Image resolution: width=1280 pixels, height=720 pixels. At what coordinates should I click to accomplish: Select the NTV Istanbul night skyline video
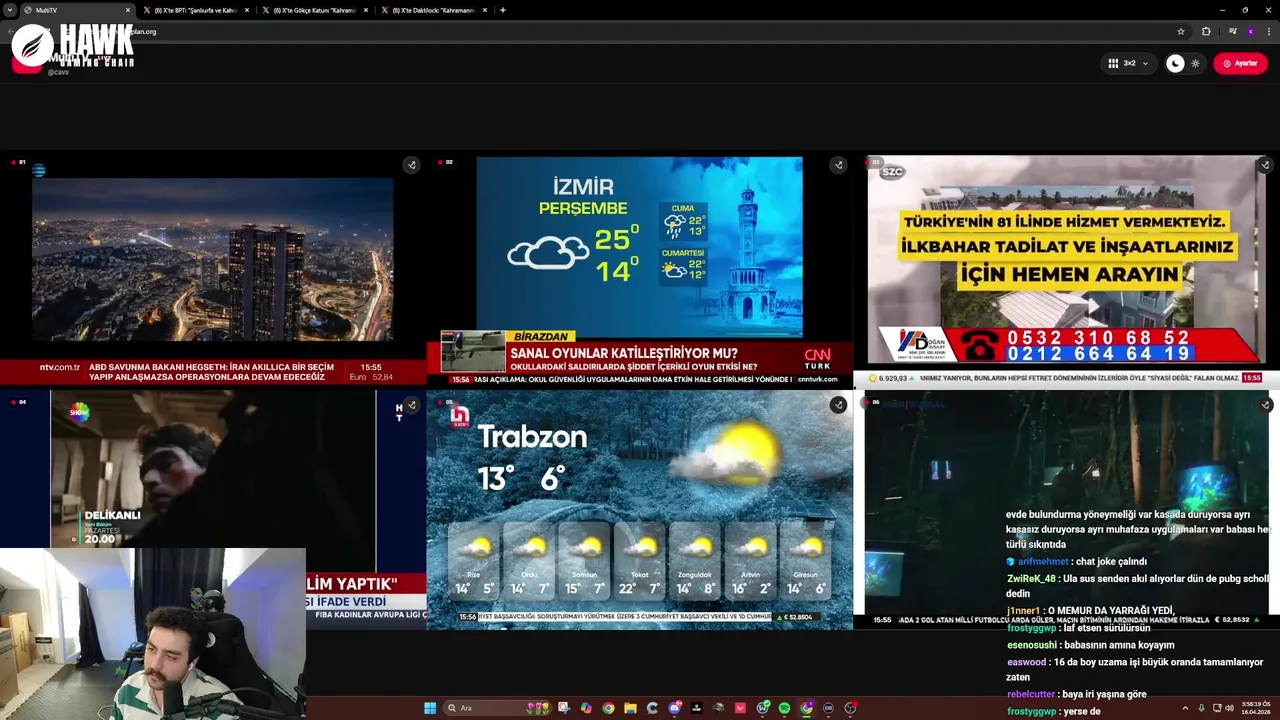tap(212, 259)
